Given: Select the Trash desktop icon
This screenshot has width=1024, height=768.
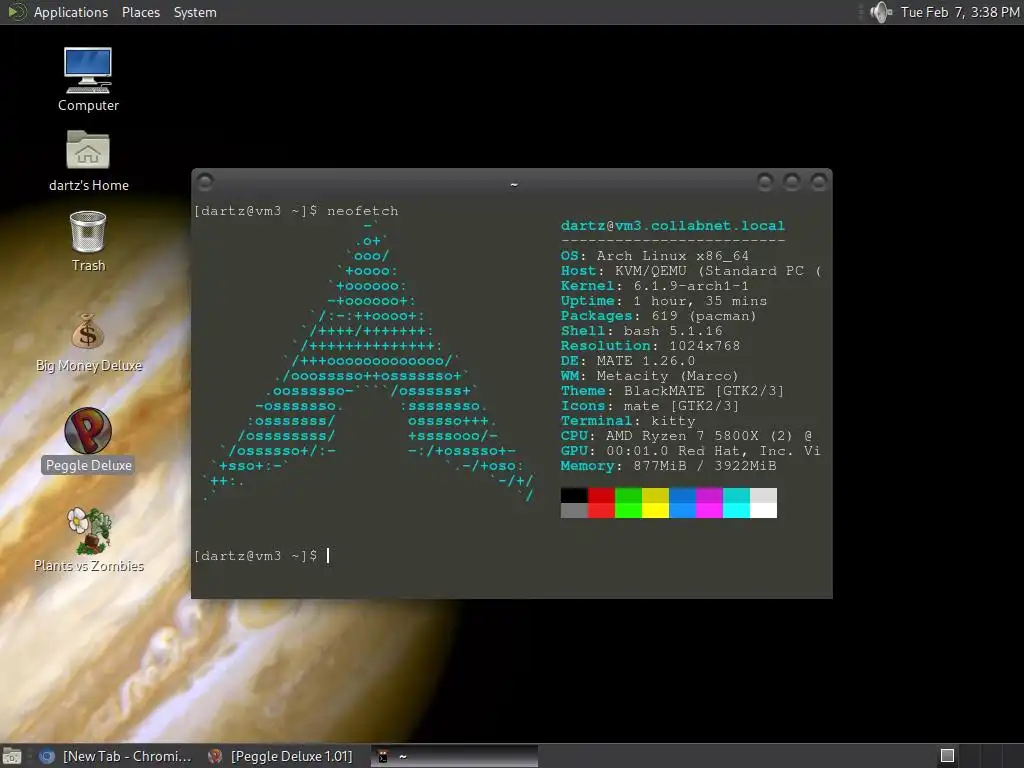Looking at the screenshot, I should point(88,241).
